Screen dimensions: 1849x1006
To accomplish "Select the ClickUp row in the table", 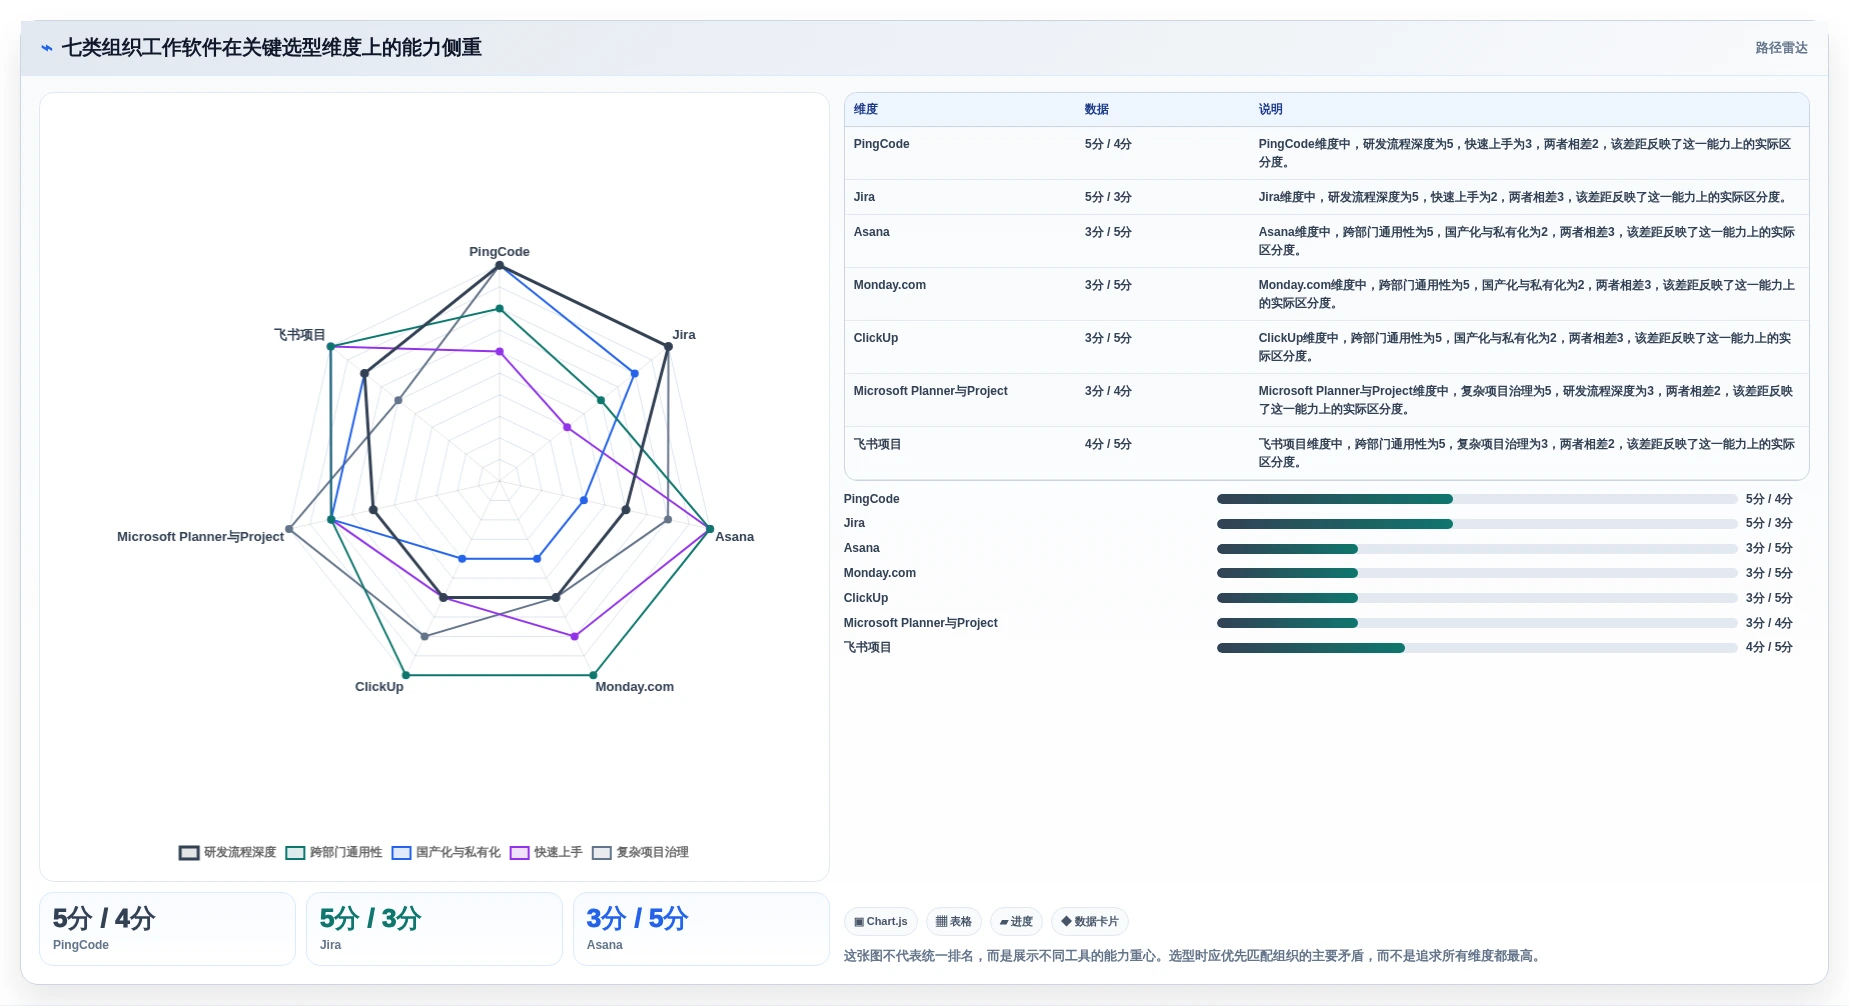I will pos(1326,347).
